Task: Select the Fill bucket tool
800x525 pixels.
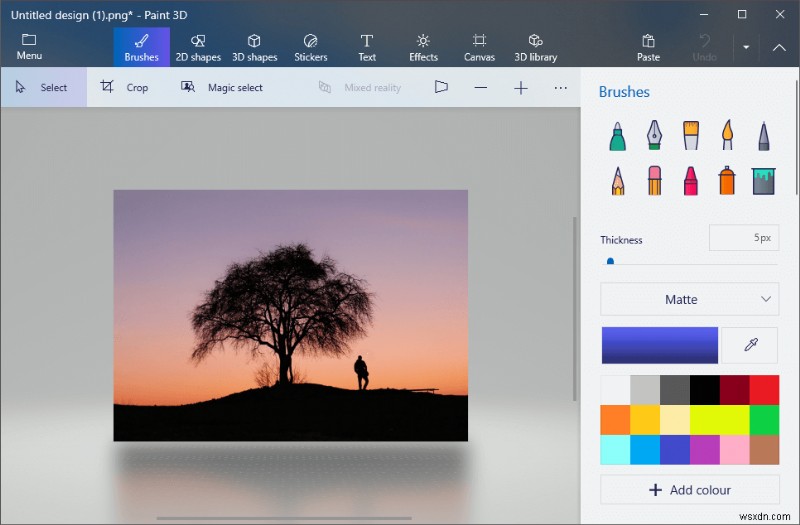Action: [x=763, y=181]
